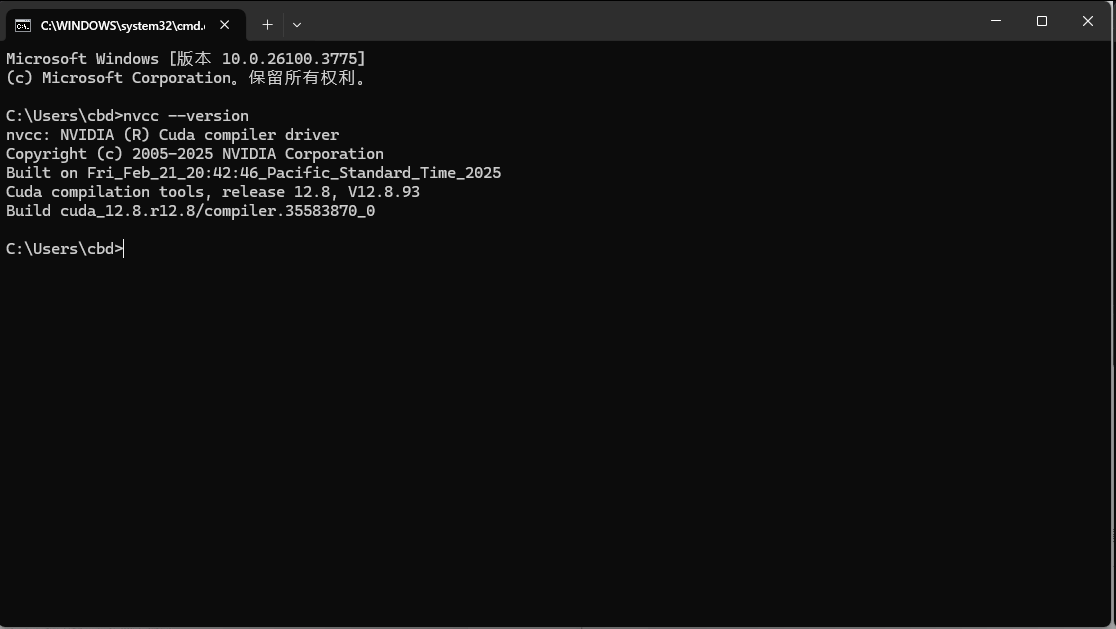Viewport: 1116px width, 629px height.
Task: Click the nvcc --version command text
Action: click(x=185, y=115)
